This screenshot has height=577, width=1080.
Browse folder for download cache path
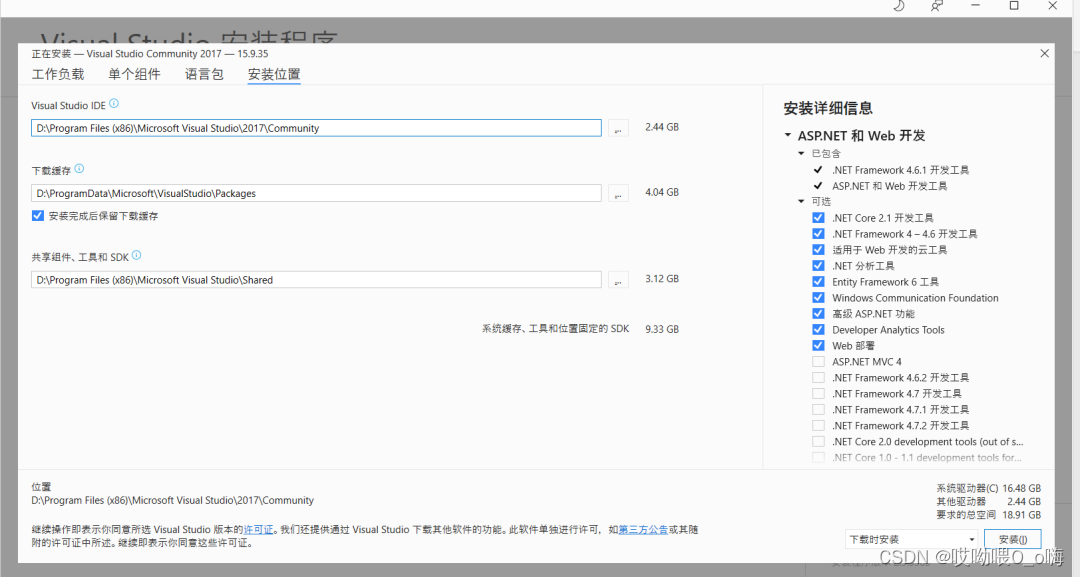(x=618, y=193)
